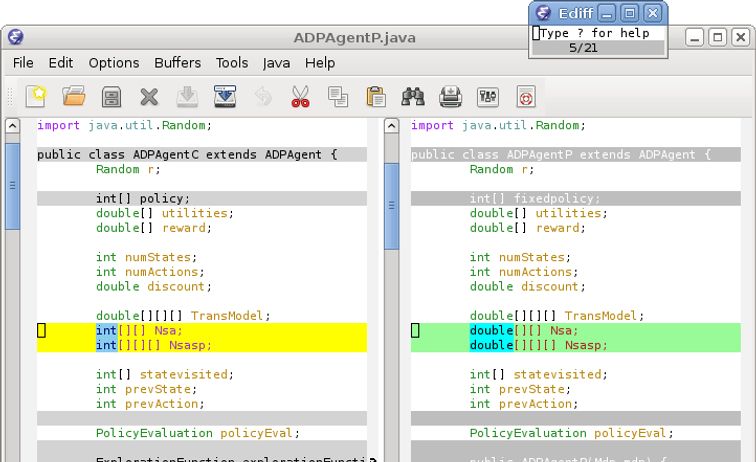Click the left pane scrollbar up arrow
Viewport: 756px width, 462px height.
[13, 126]
